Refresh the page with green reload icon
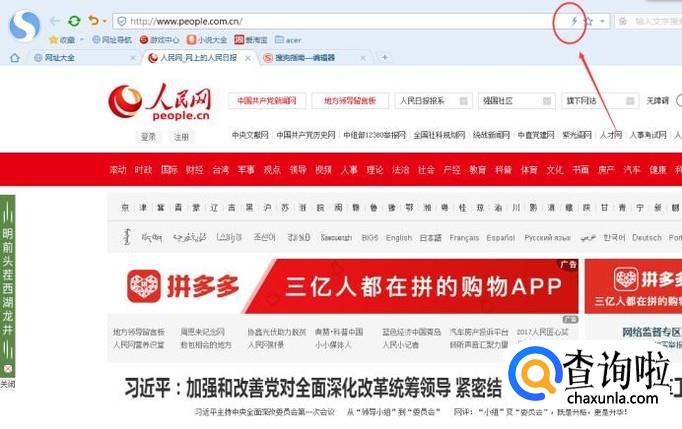This screenshot has width=682, height=429. 74,21
